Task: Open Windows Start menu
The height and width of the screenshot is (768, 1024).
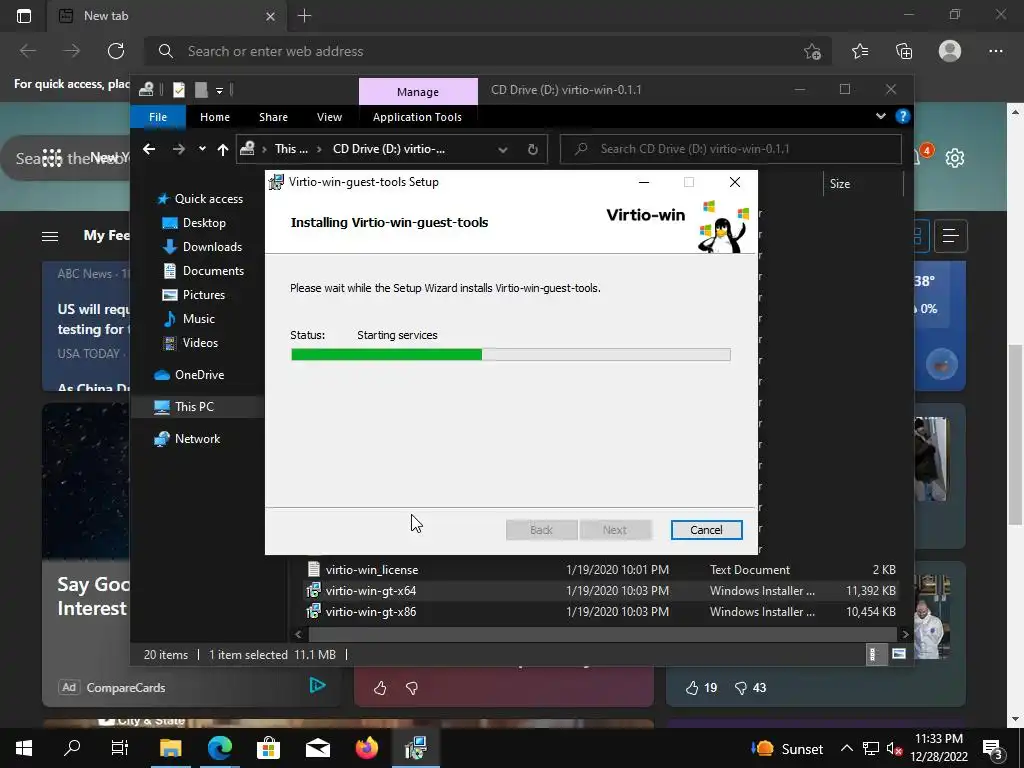Action: (x=24, y=748)
